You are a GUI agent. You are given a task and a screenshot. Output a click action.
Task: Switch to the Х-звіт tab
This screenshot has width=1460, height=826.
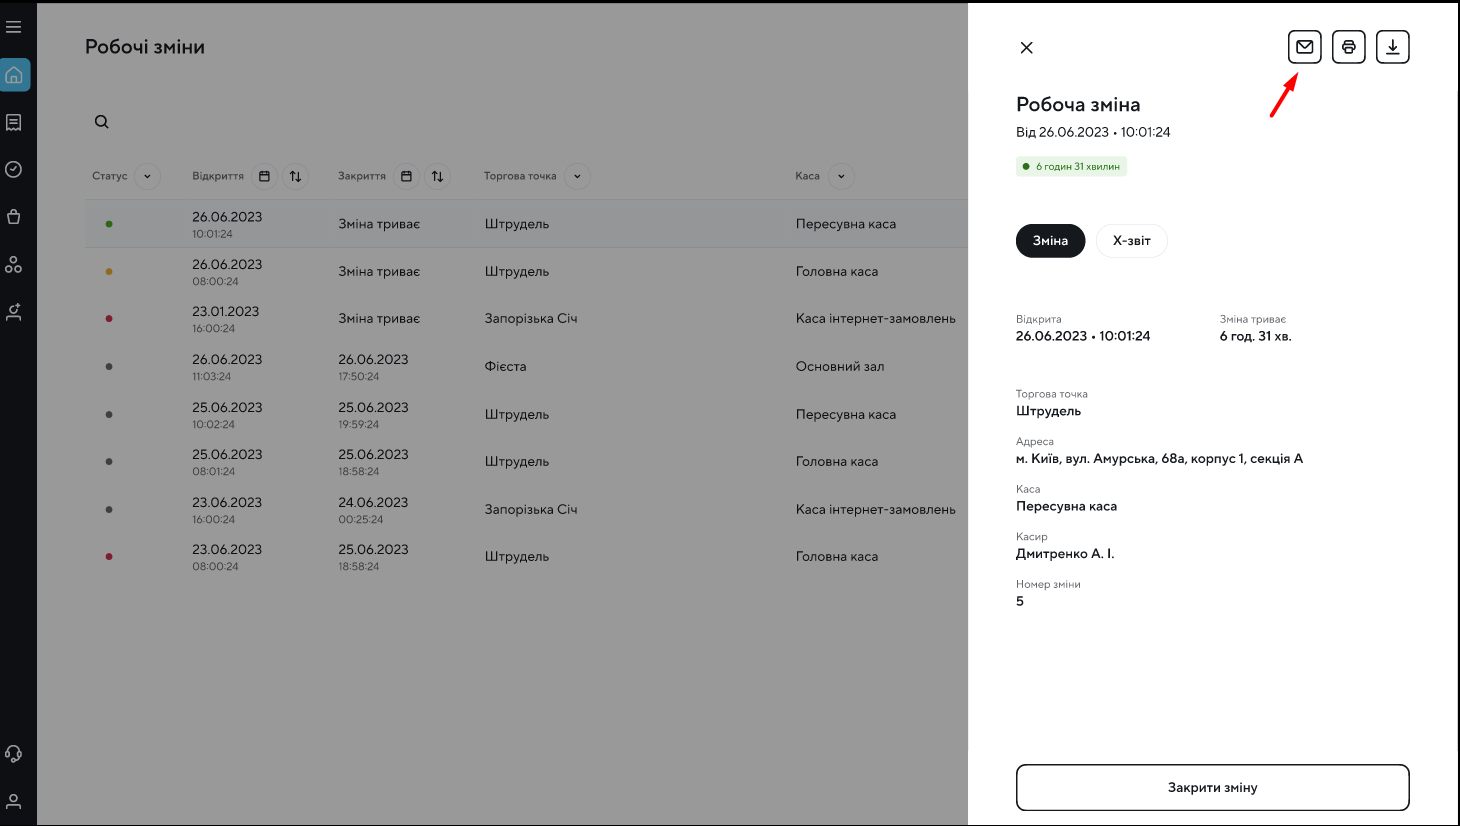click(x=1131, y=241)
